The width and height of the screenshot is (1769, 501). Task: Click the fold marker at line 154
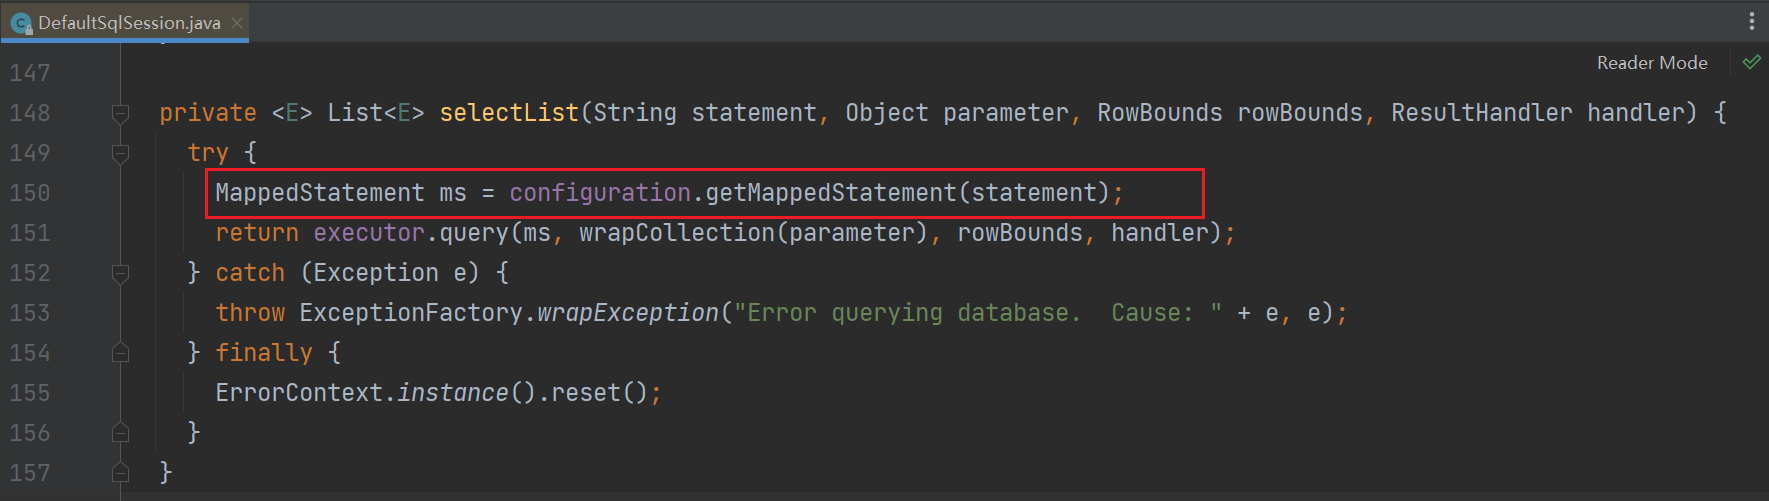click(120, 353)
